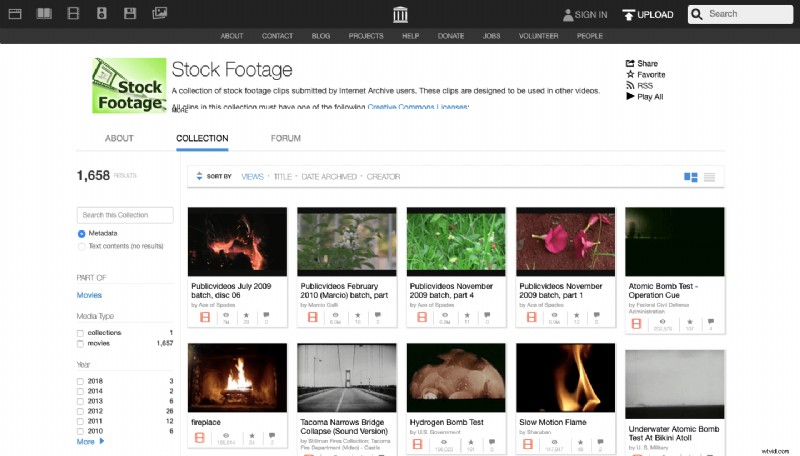The image size is (800, 456).
Task: Click the Favorite star icon
Action: (630, 74)
